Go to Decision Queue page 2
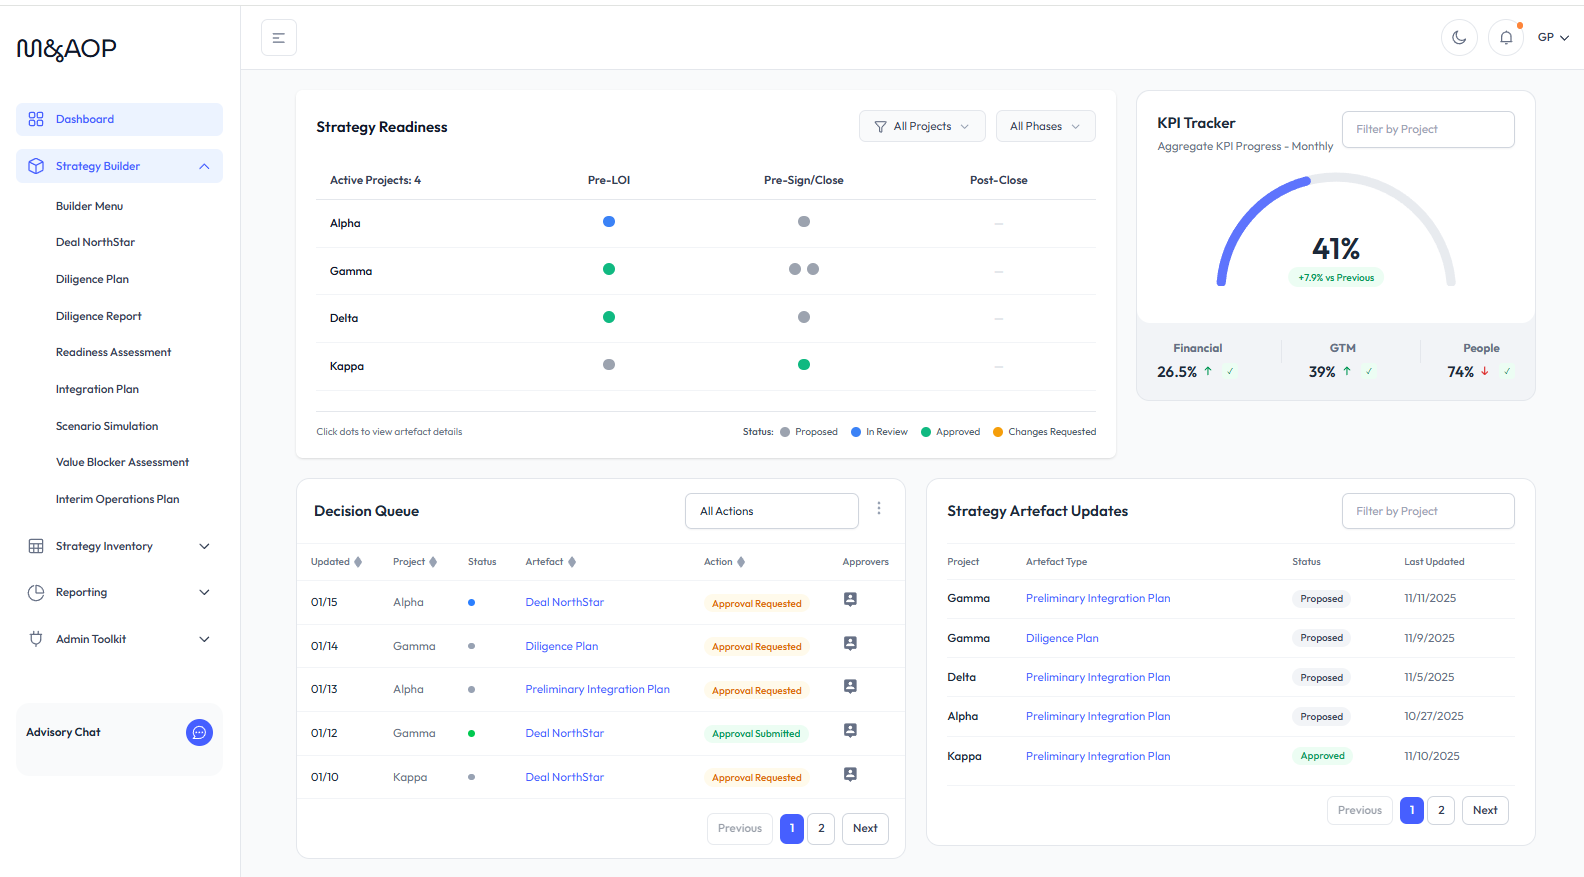This screenshot has width=1584, height=877. (821, 828)
